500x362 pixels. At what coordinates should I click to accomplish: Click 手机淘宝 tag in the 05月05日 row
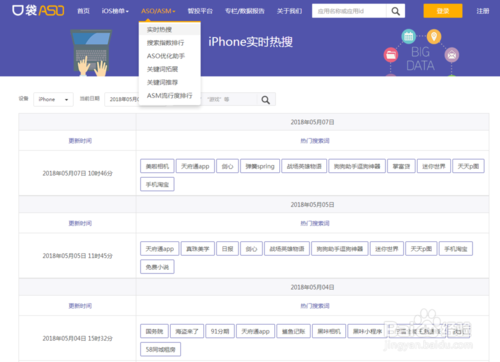tap(456, 249)
